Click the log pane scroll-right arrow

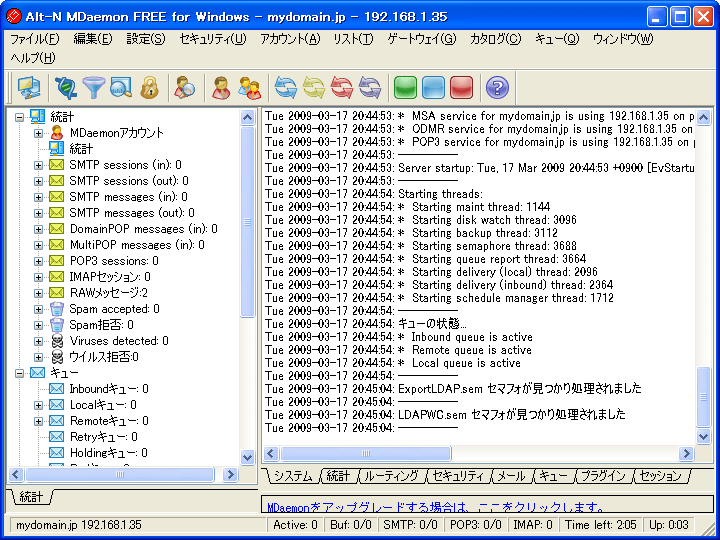tap(686, 454)
